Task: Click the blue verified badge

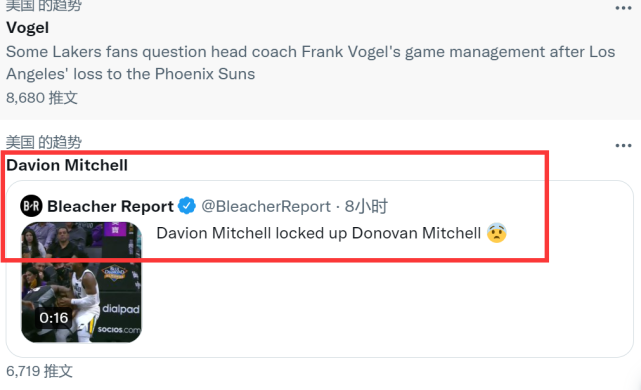Action: (187, 206)
